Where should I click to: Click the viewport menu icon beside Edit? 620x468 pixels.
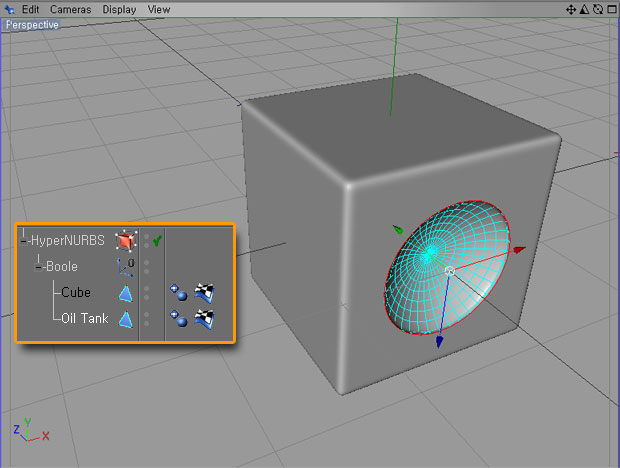pyautogui.click(x=9, y=9)
